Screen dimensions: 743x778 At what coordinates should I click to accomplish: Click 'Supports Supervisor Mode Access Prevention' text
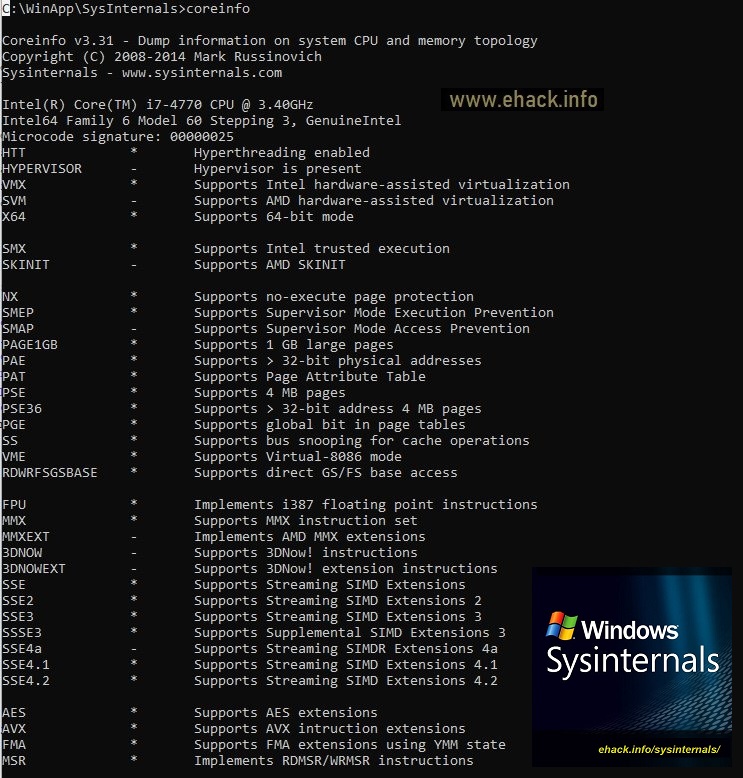pyautogui.click(x=362, y=328)
